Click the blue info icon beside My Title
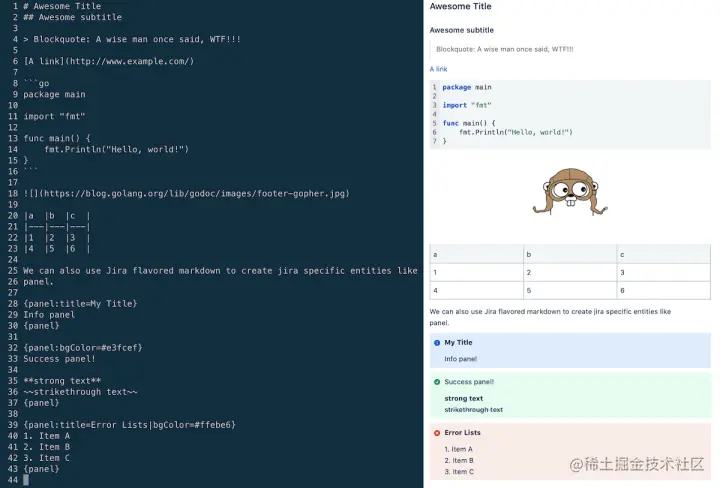Screen dimensions: 720x488 point(437,343)
